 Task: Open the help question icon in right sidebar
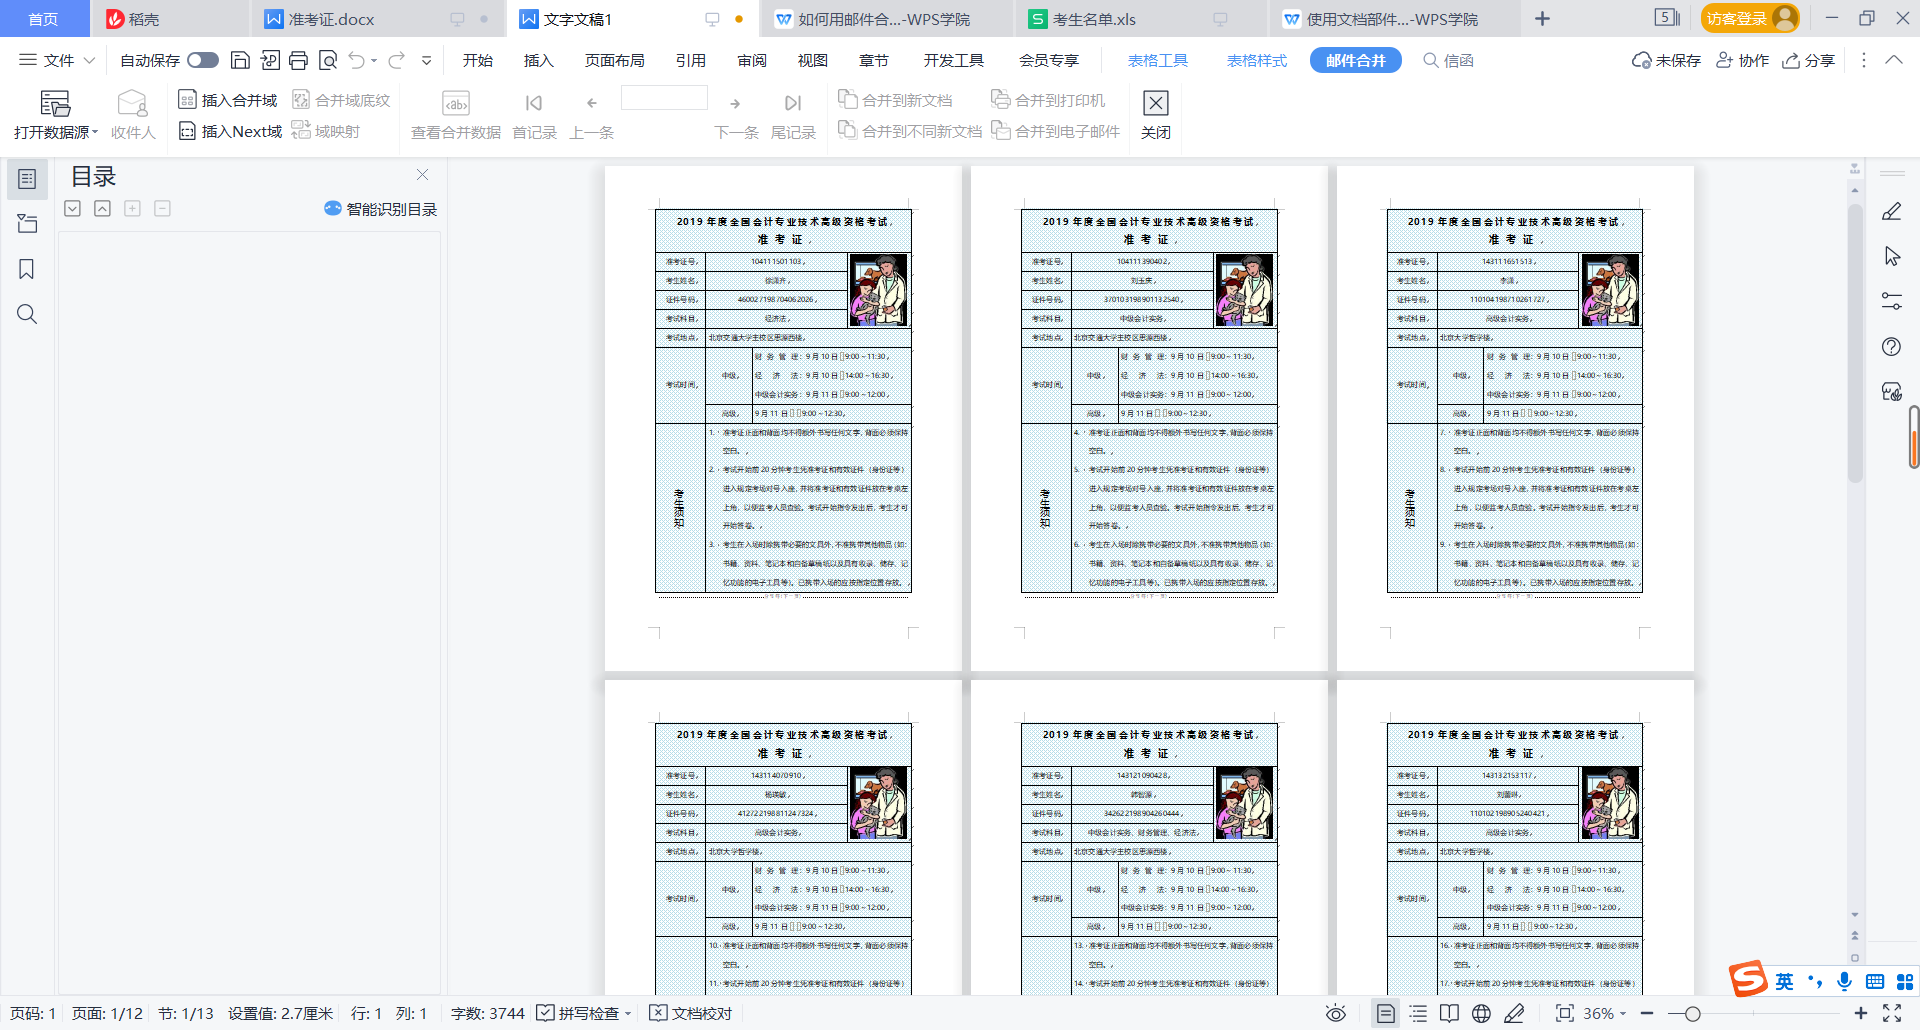(1892, 347)
